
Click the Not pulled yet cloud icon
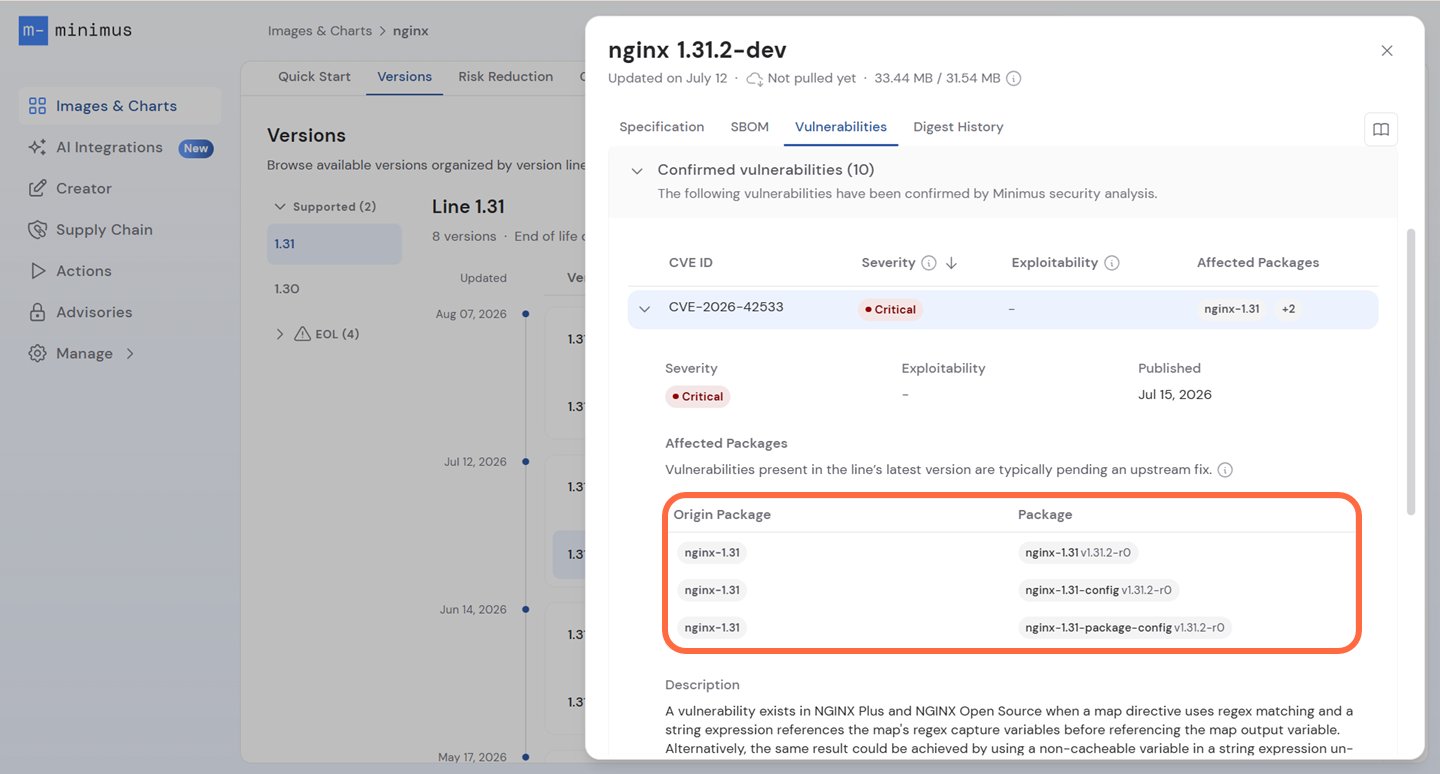(x=755, y=78)
